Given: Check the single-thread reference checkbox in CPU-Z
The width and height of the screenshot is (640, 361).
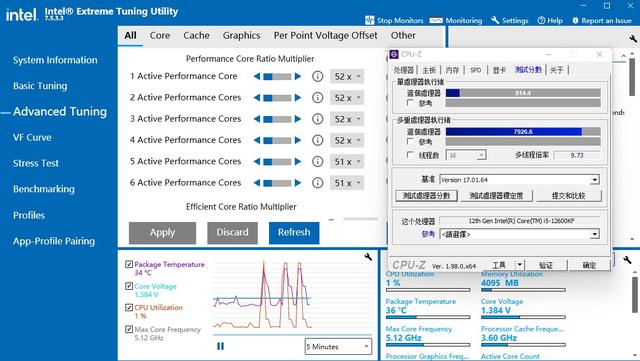Looking at the screenshot, I should (410, 103).
